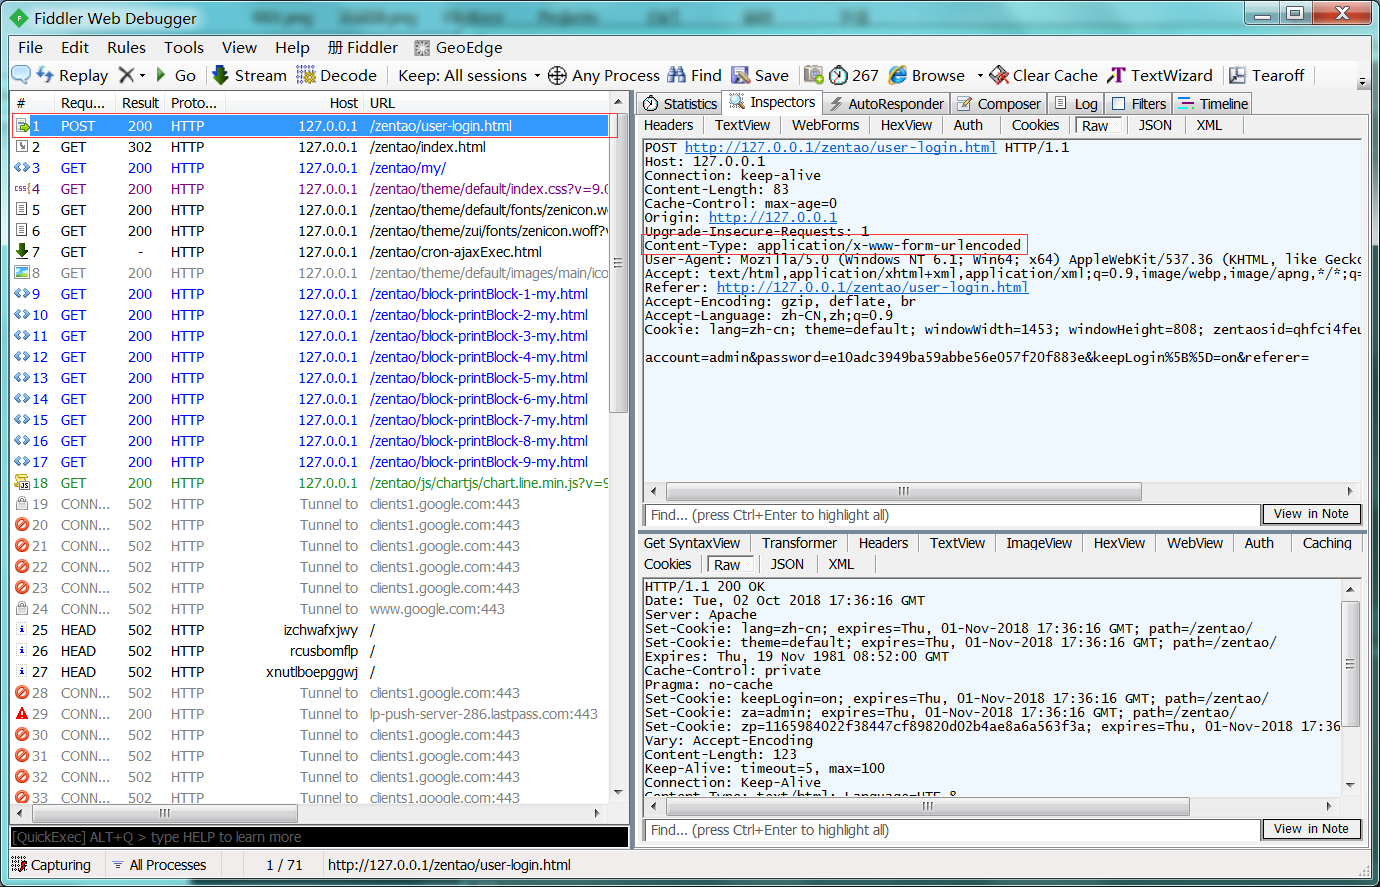The image size is (1380, 887).
Task: Switch to the Composer tab
Action: pyautogui.click(x=998, y=103)
